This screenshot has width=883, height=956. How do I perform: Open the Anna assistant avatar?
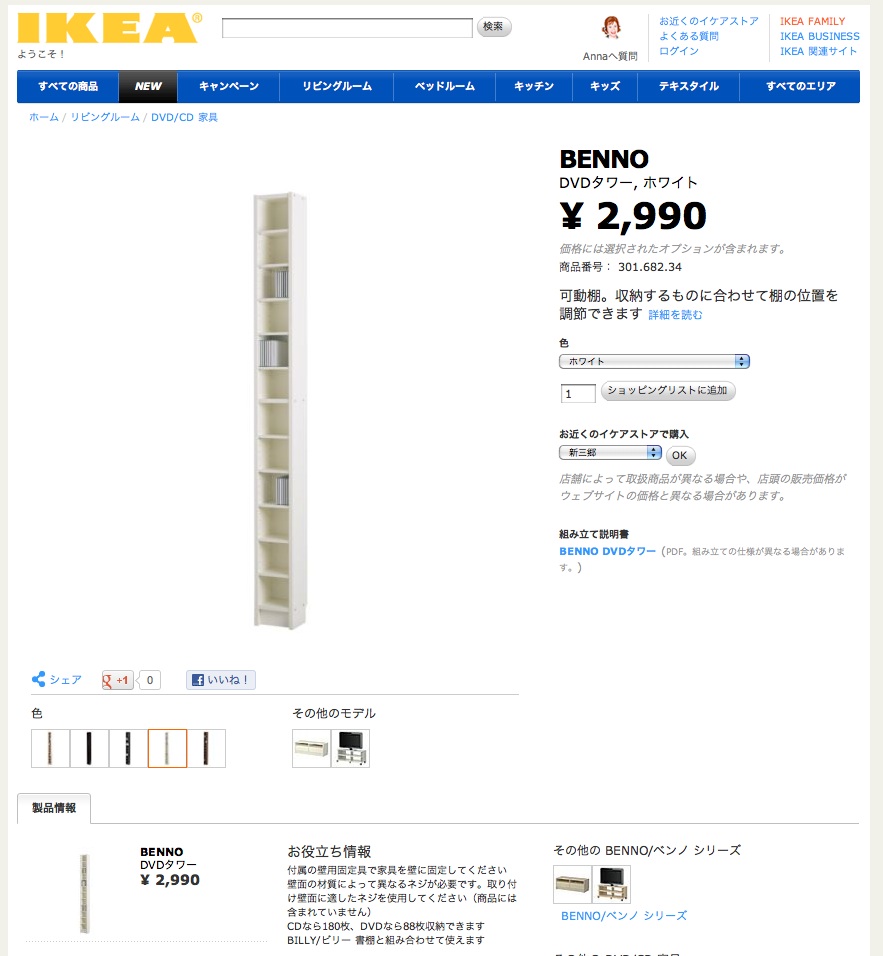click(611, 28)
